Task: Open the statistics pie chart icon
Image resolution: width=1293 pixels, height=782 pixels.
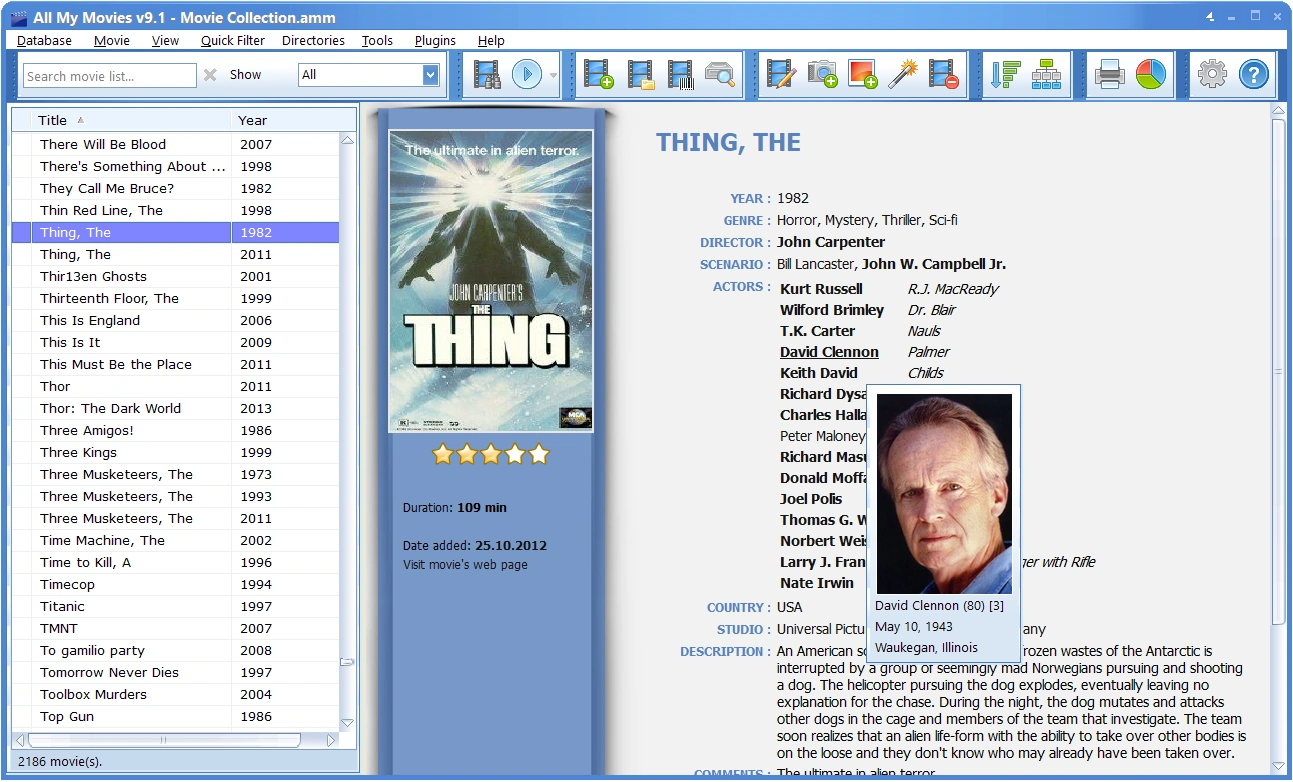Action: point(1151,75)
